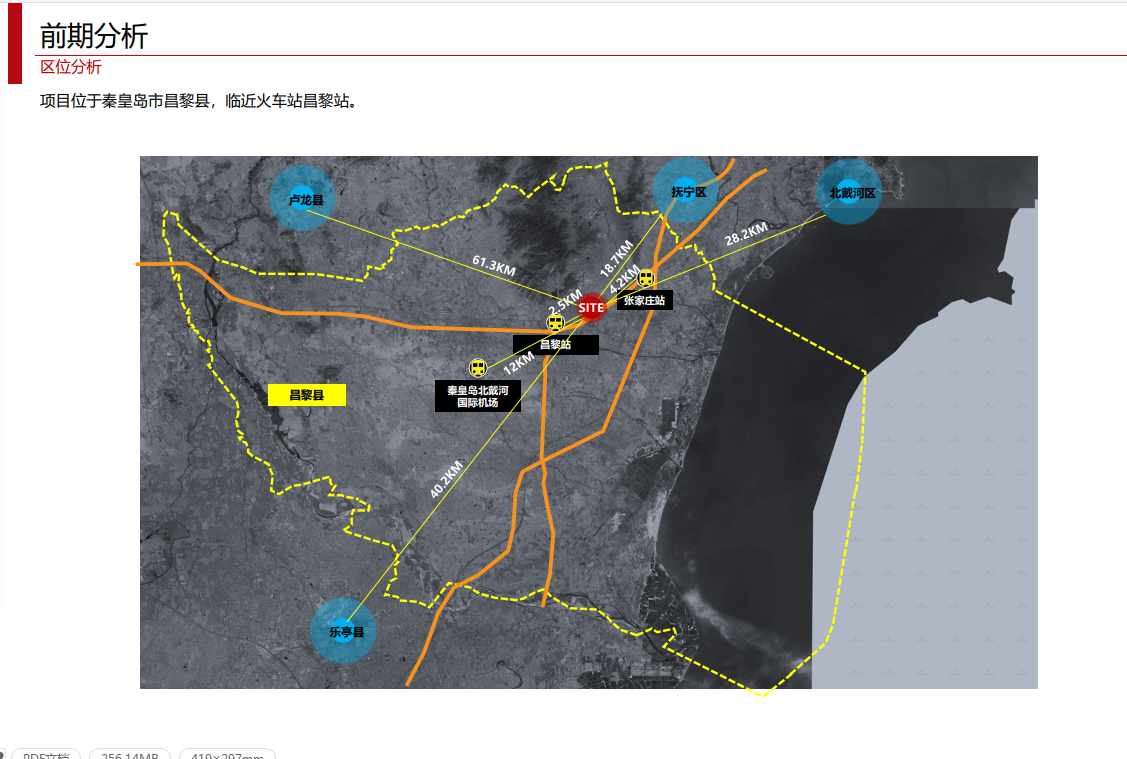Click the 秦皇岛北戴河国际机场 label box
This screenshot has width=1127, height=759.
coord(478,396)
